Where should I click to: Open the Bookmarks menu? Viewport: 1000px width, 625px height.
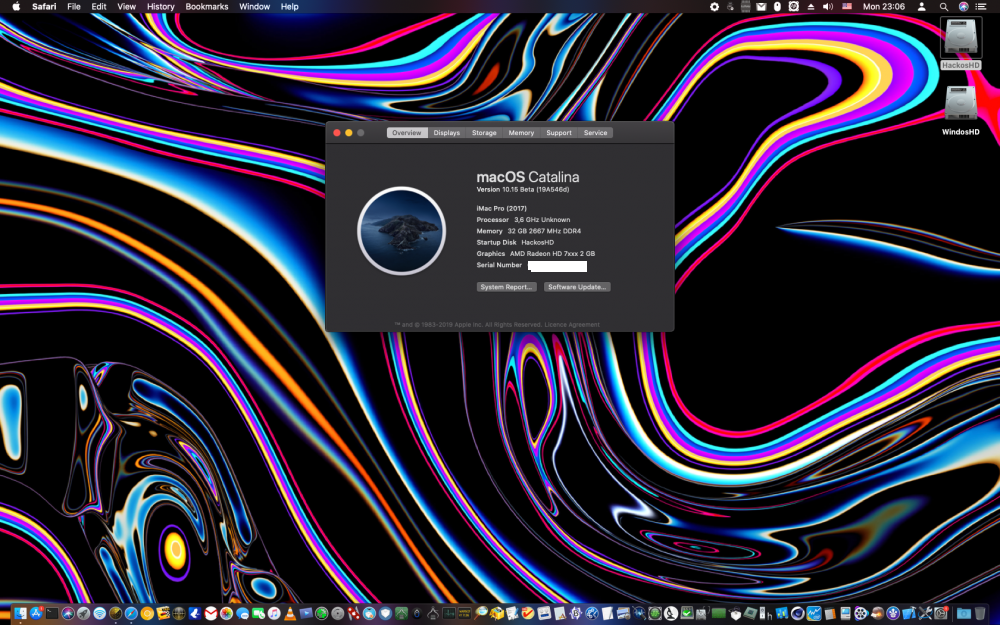tap(207, 6)
